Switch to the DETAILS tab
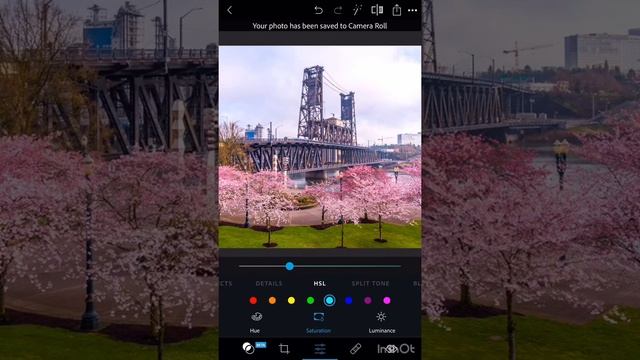This screenshot has height=360, width=640. coord(269,283)
